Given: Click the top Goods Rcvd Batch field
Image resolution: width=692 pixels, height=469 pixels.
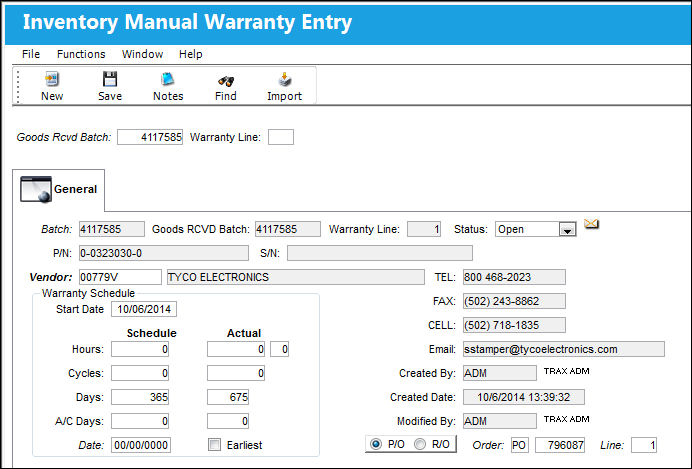Looking at the screenshot, I should click(150, 137).
